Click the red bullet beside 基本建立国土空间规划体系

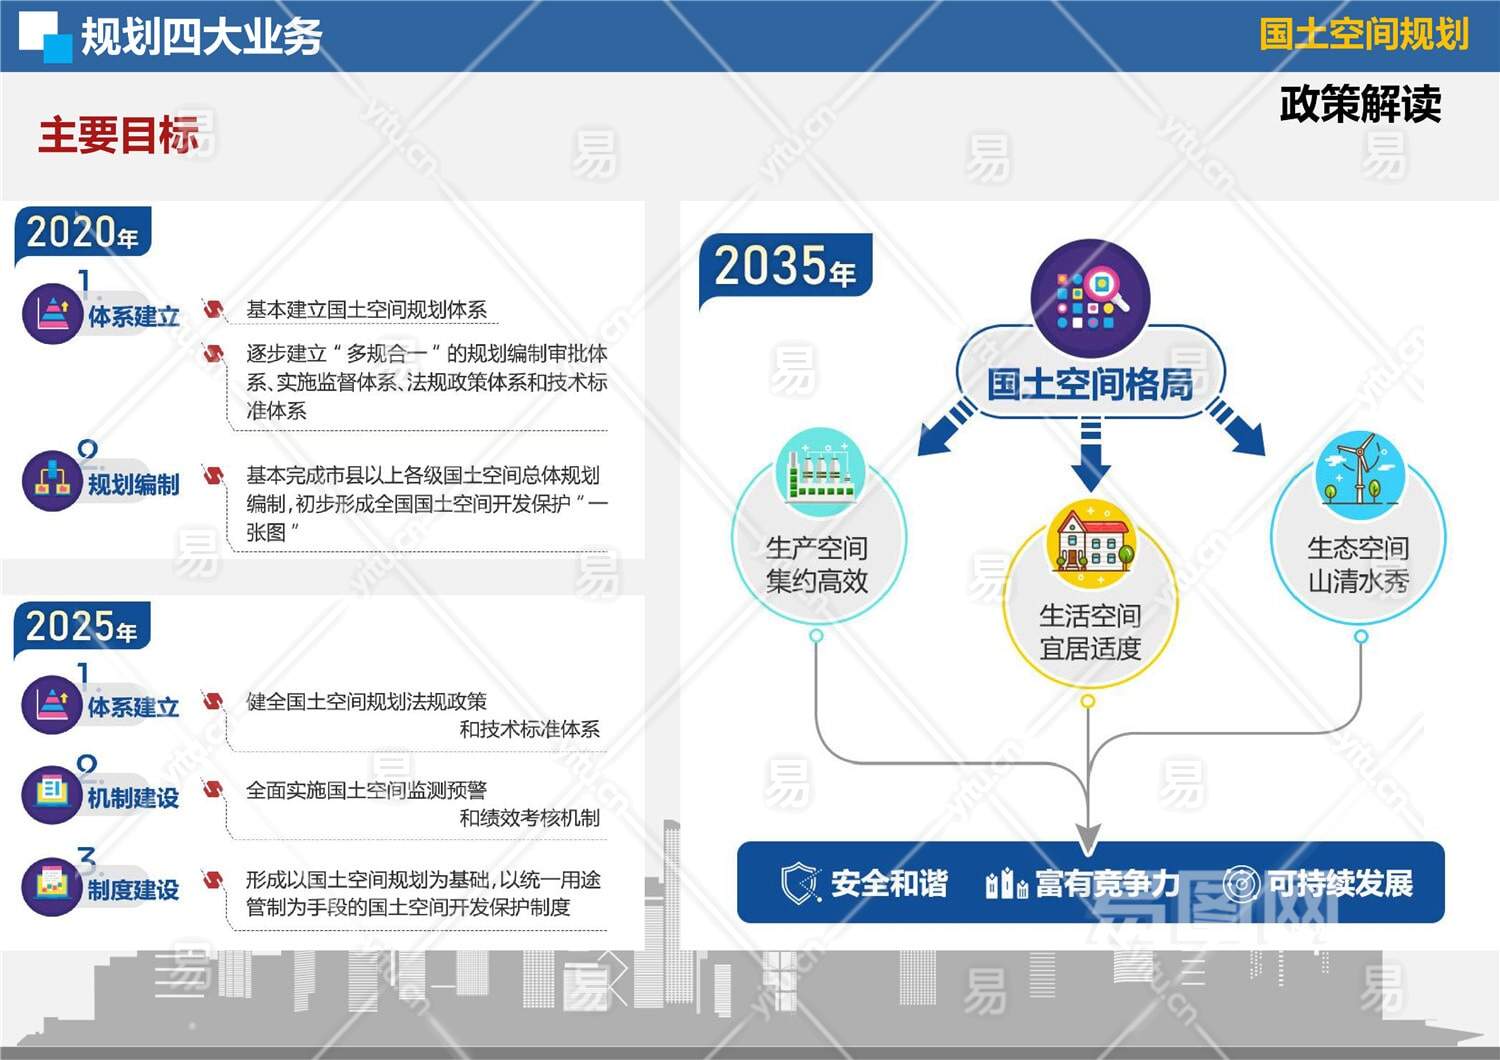pyautogui.click(x=213, y=309)
